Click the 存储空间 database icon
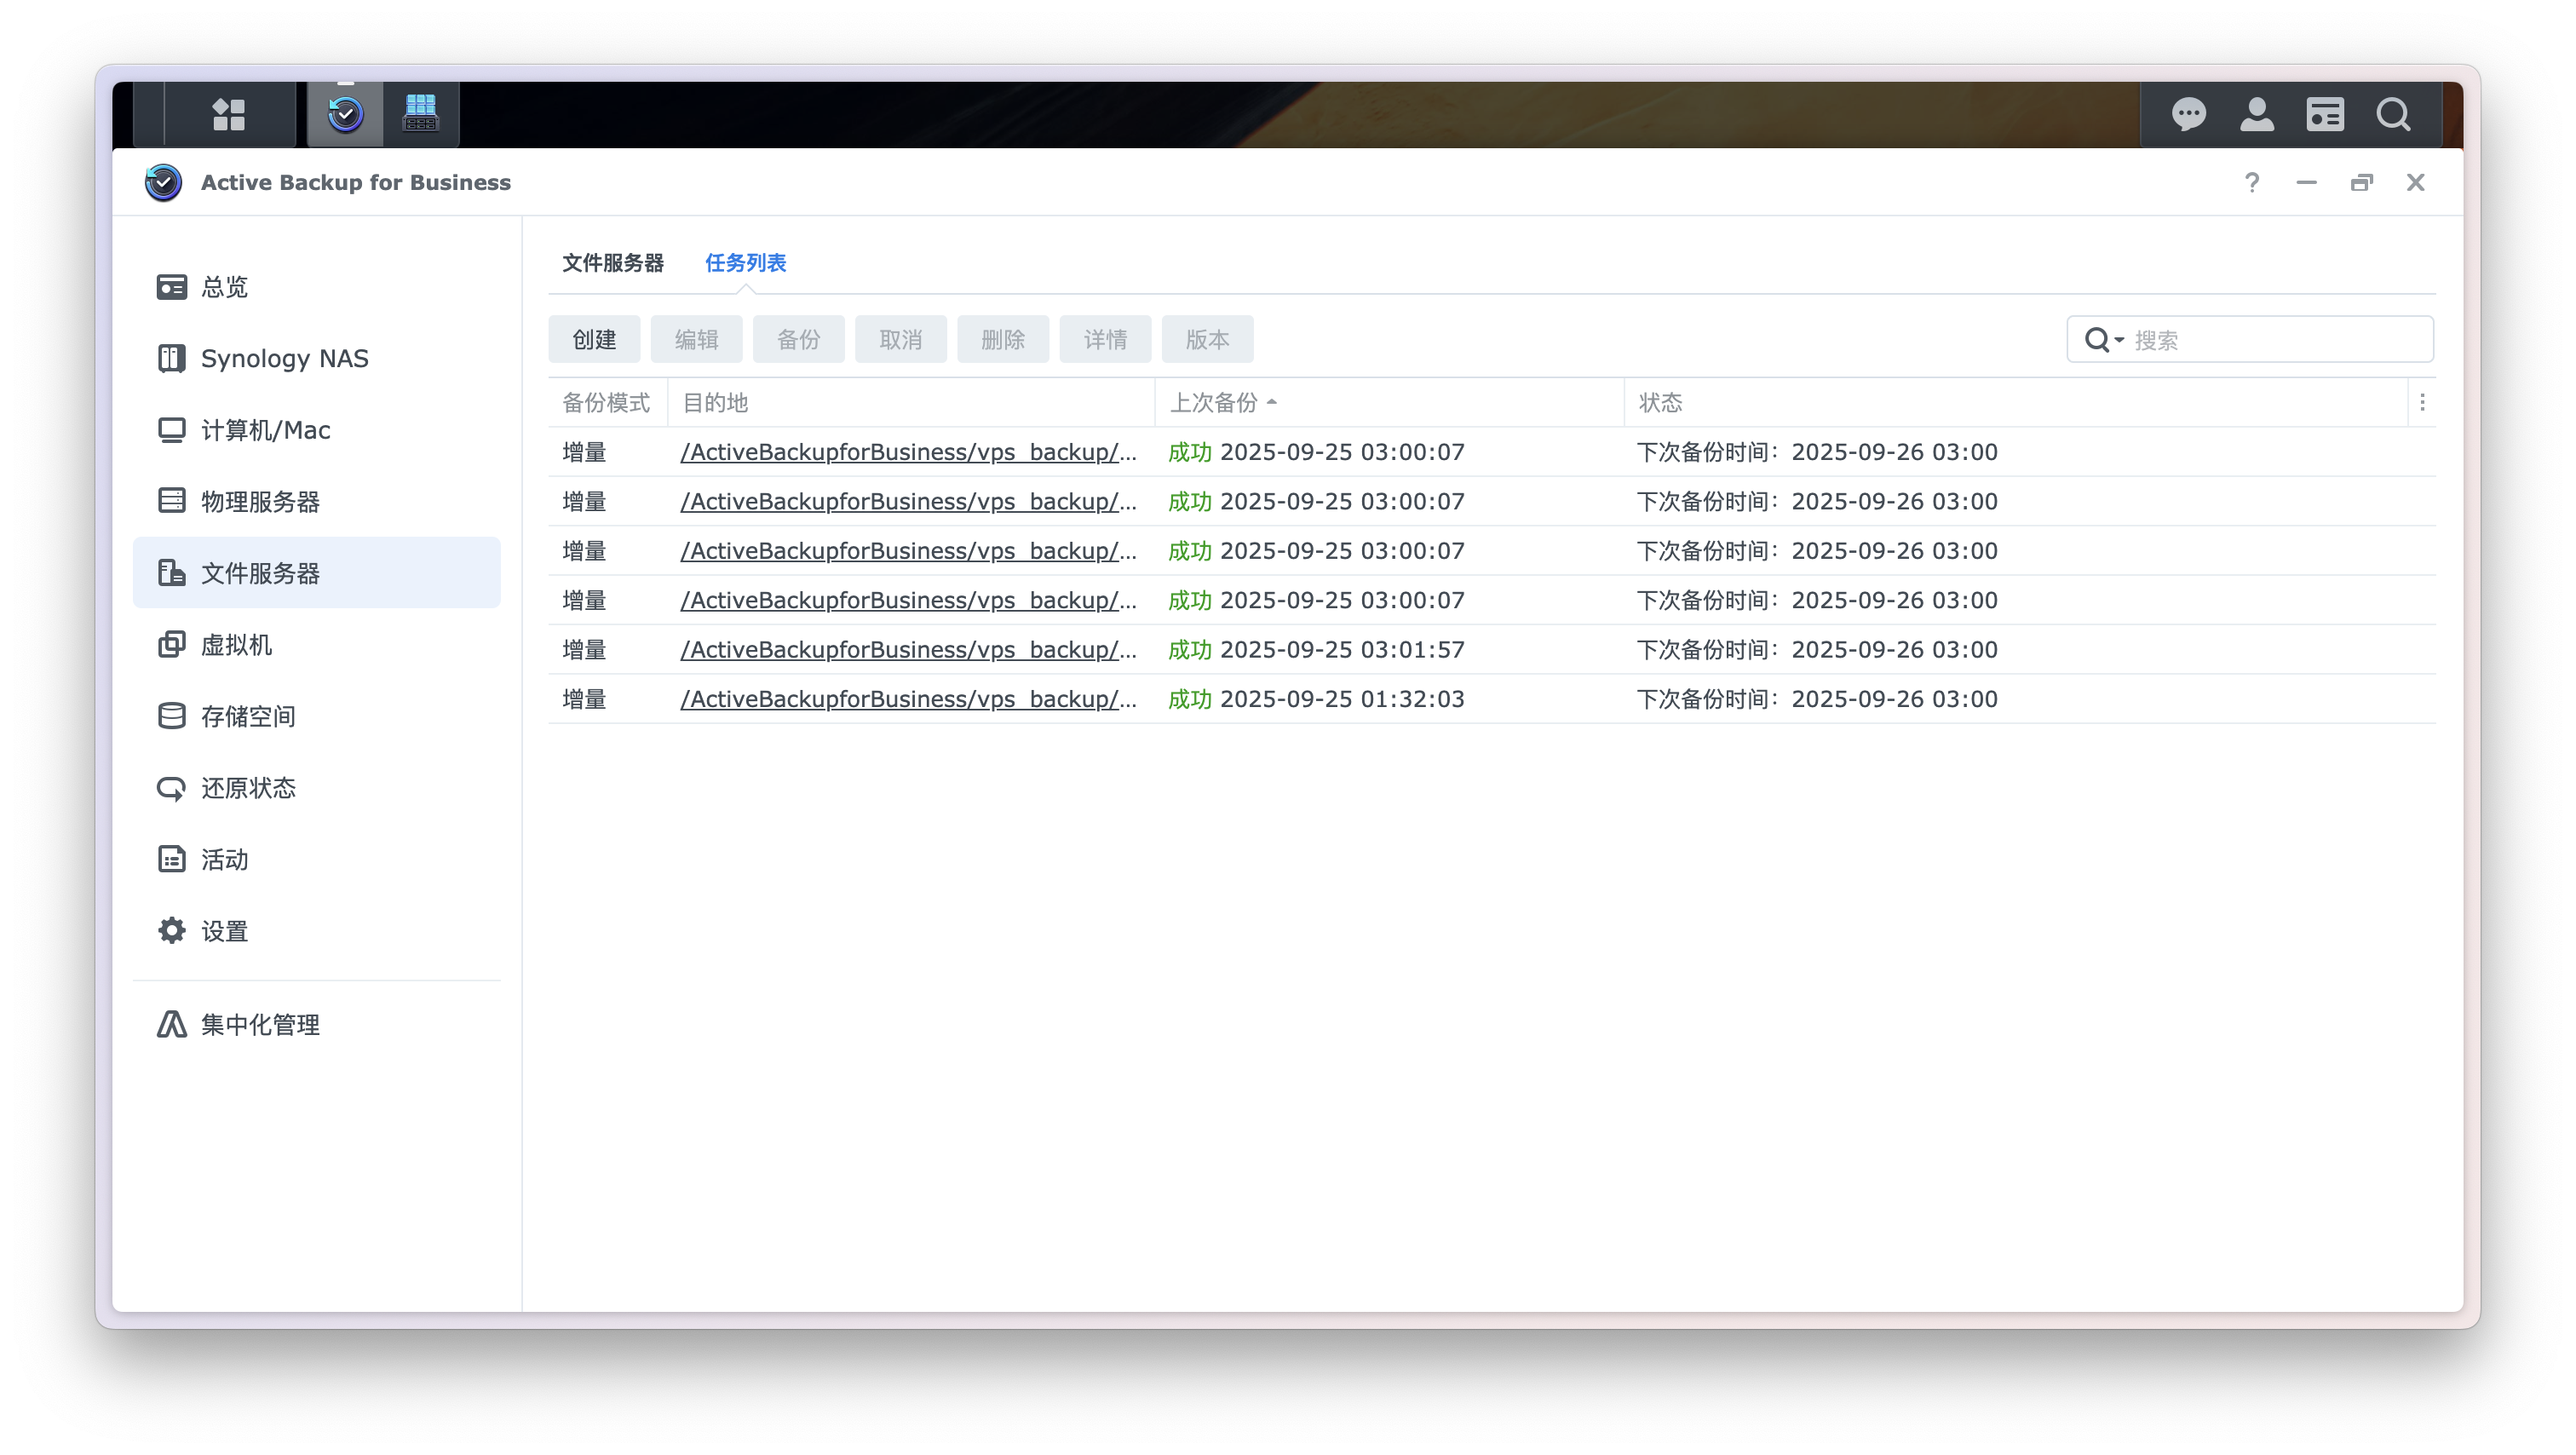The image size is (2576, 1455). 171,716
